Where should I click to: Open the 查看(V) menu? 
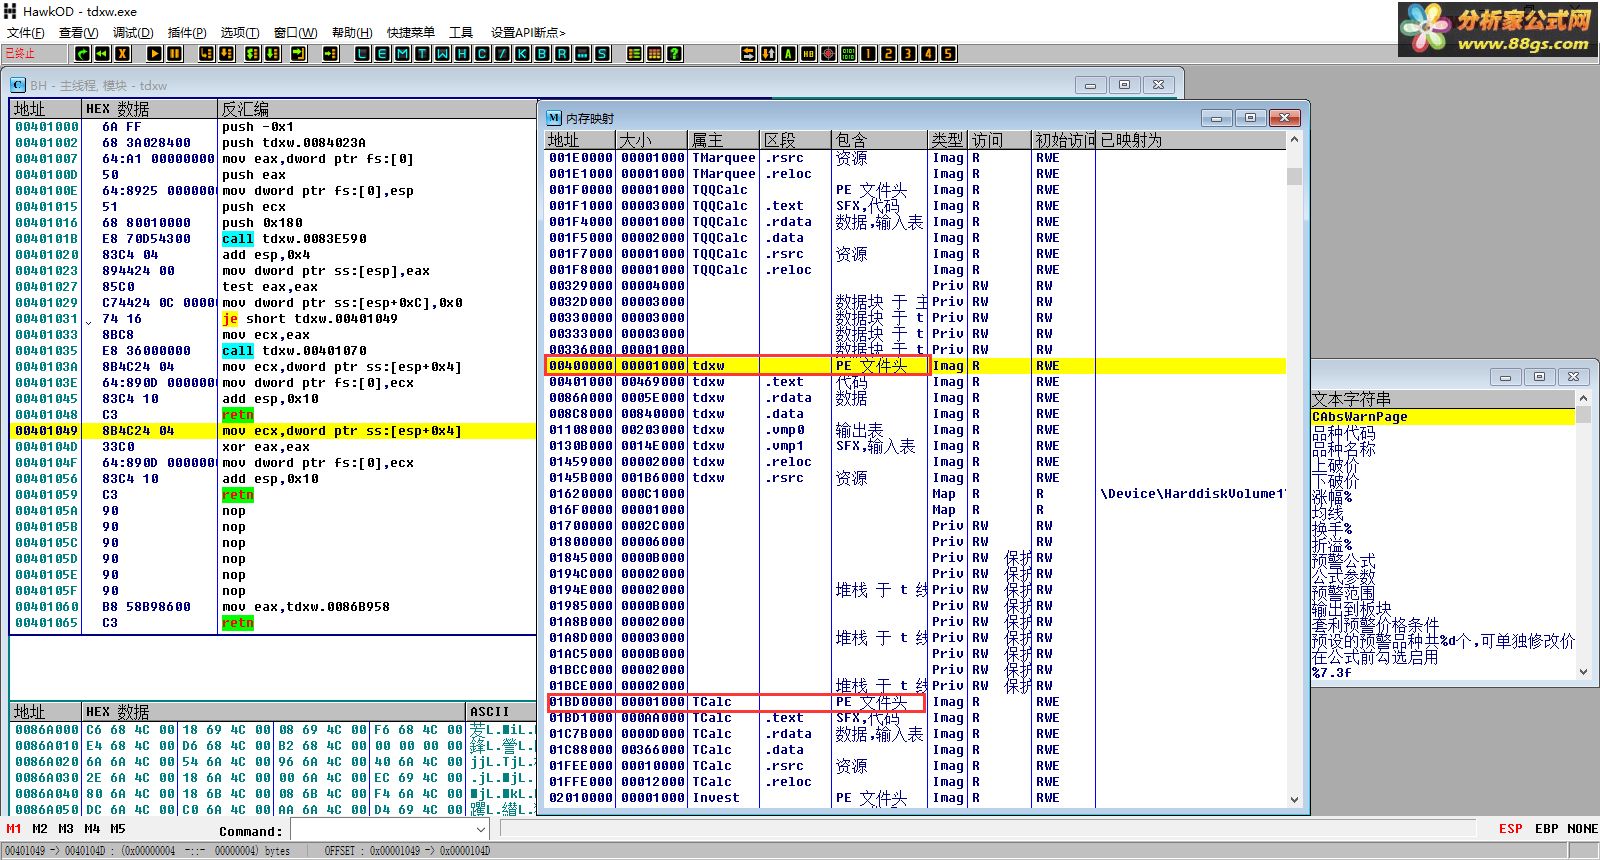click(78, 33)
